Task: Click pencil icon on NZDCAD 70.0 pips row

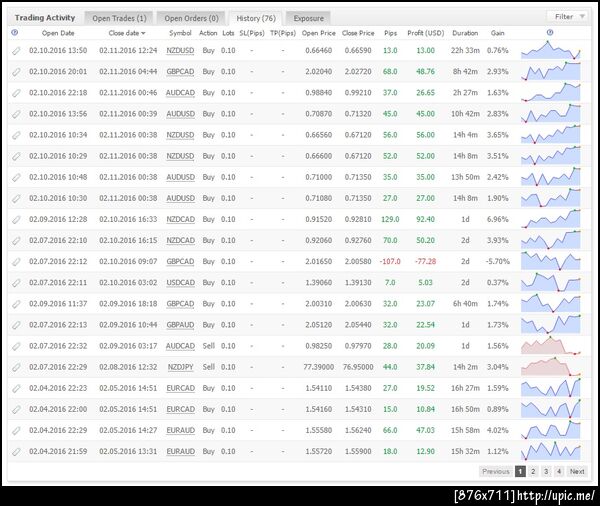Action: (x=16, y=240)
